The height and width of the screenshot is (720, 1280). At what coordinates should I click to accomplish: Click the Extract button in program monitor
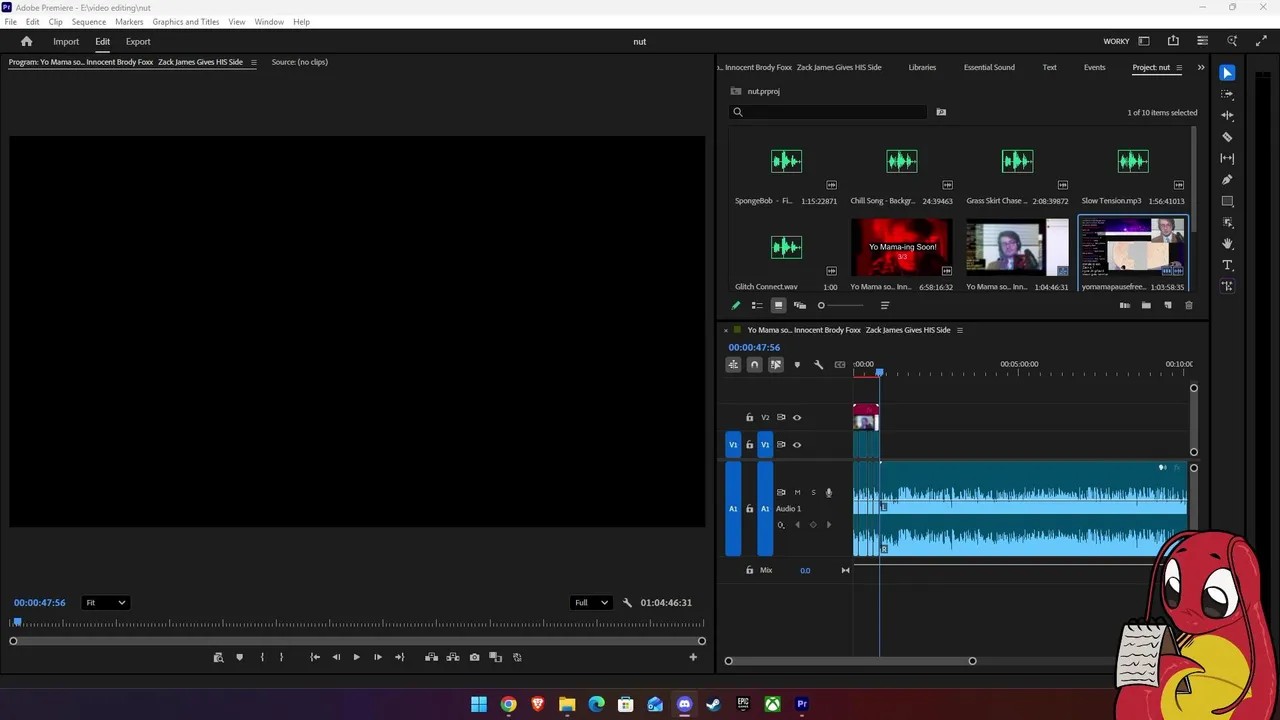(453, 657)
